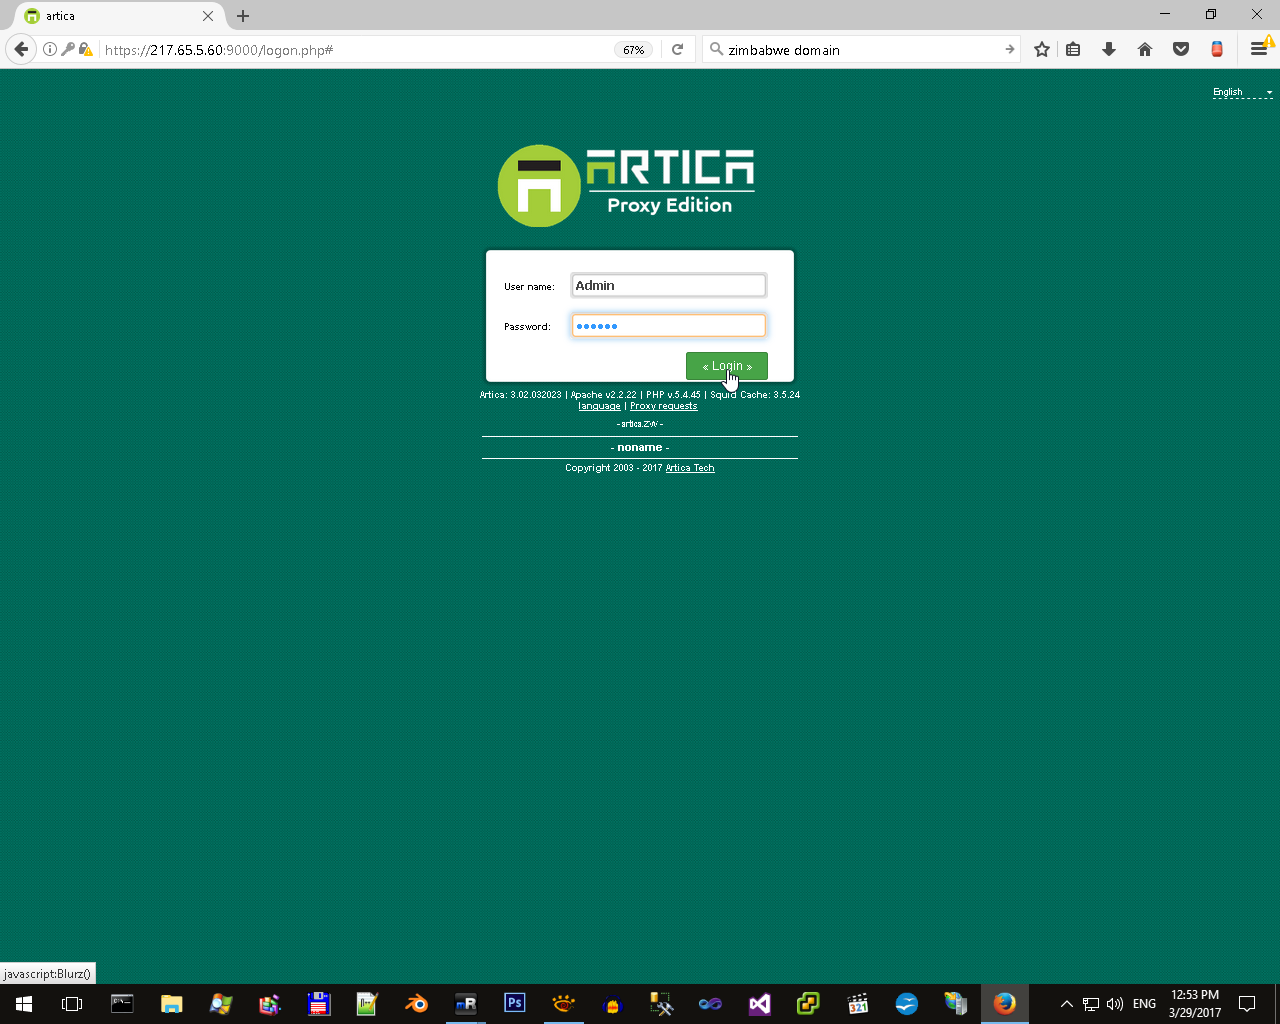Screen dimensions: 1280x1024
Task: Open Photoshop from the taskbar
Action: click(x=515, y=1004)
